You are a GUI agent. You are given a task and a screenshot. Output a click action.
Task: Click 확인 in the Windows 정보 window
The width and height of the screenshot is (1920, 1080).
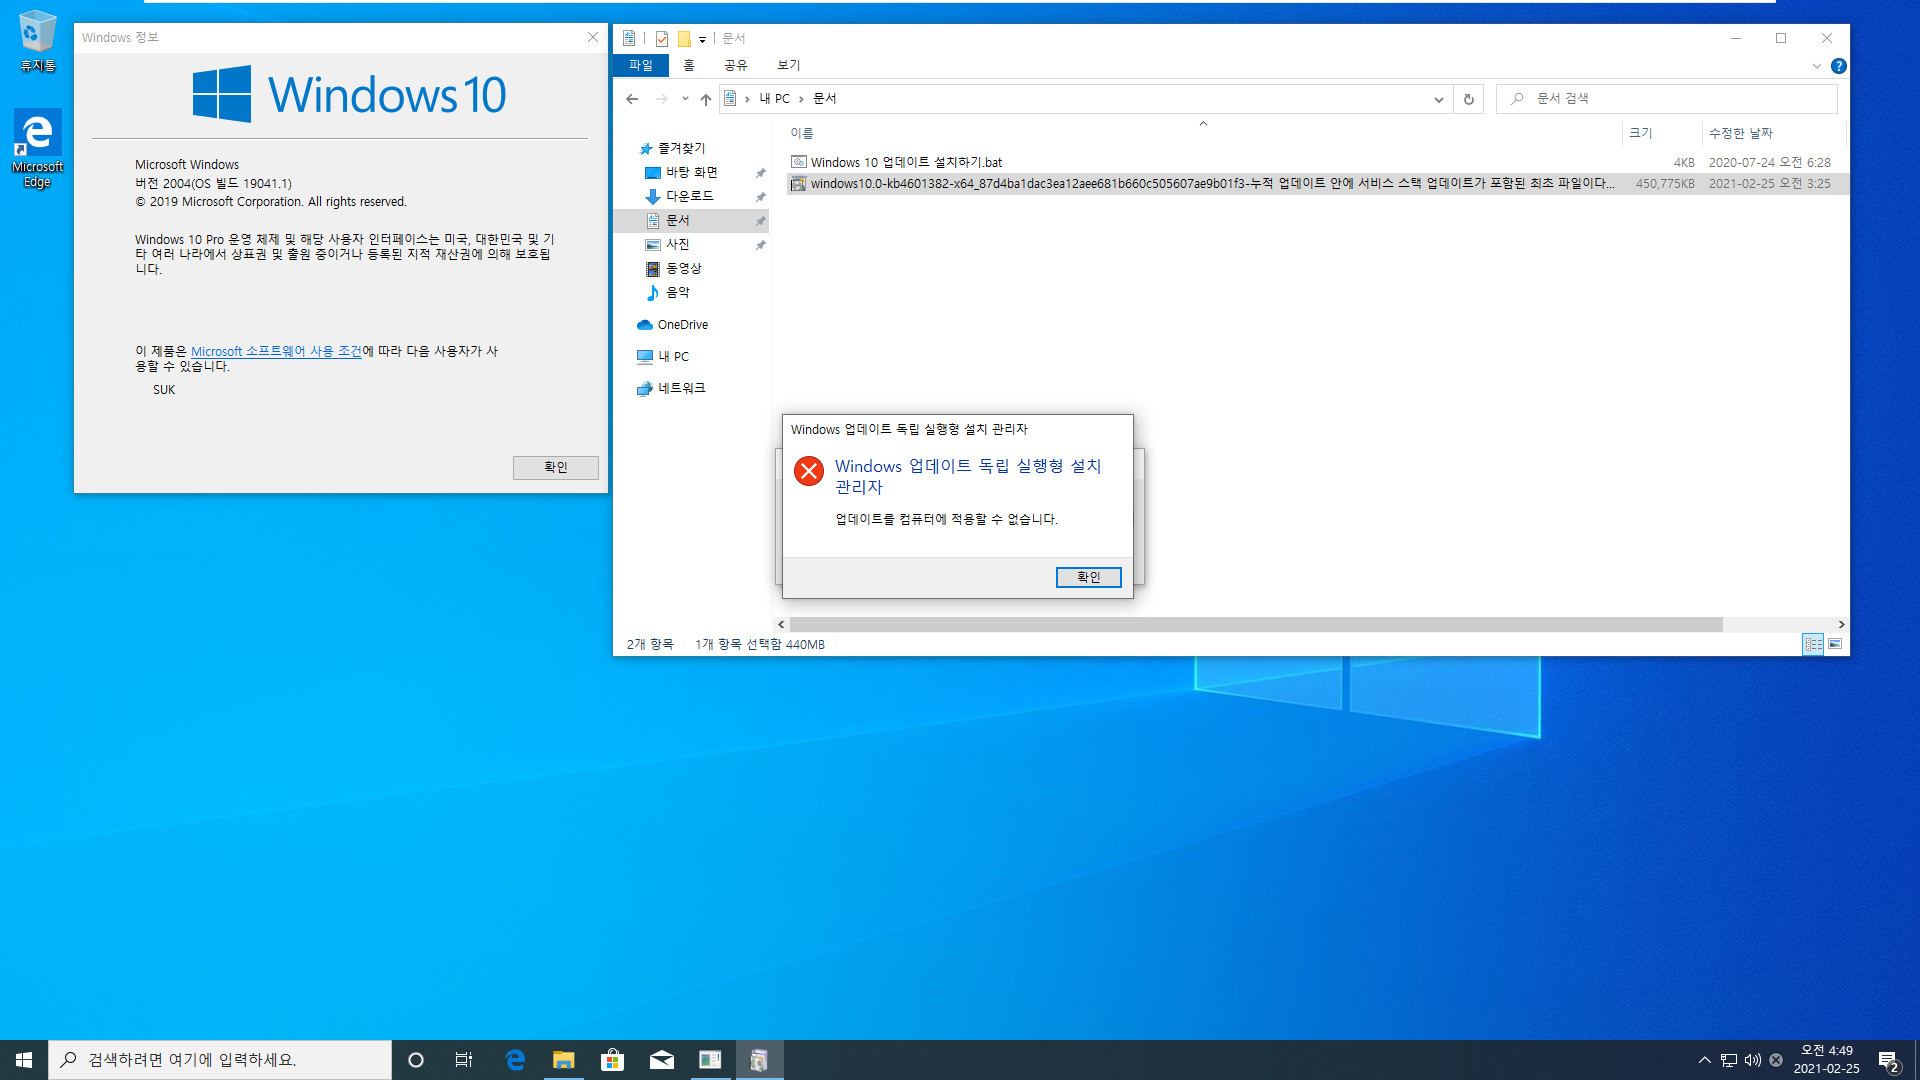coord(555,467)
